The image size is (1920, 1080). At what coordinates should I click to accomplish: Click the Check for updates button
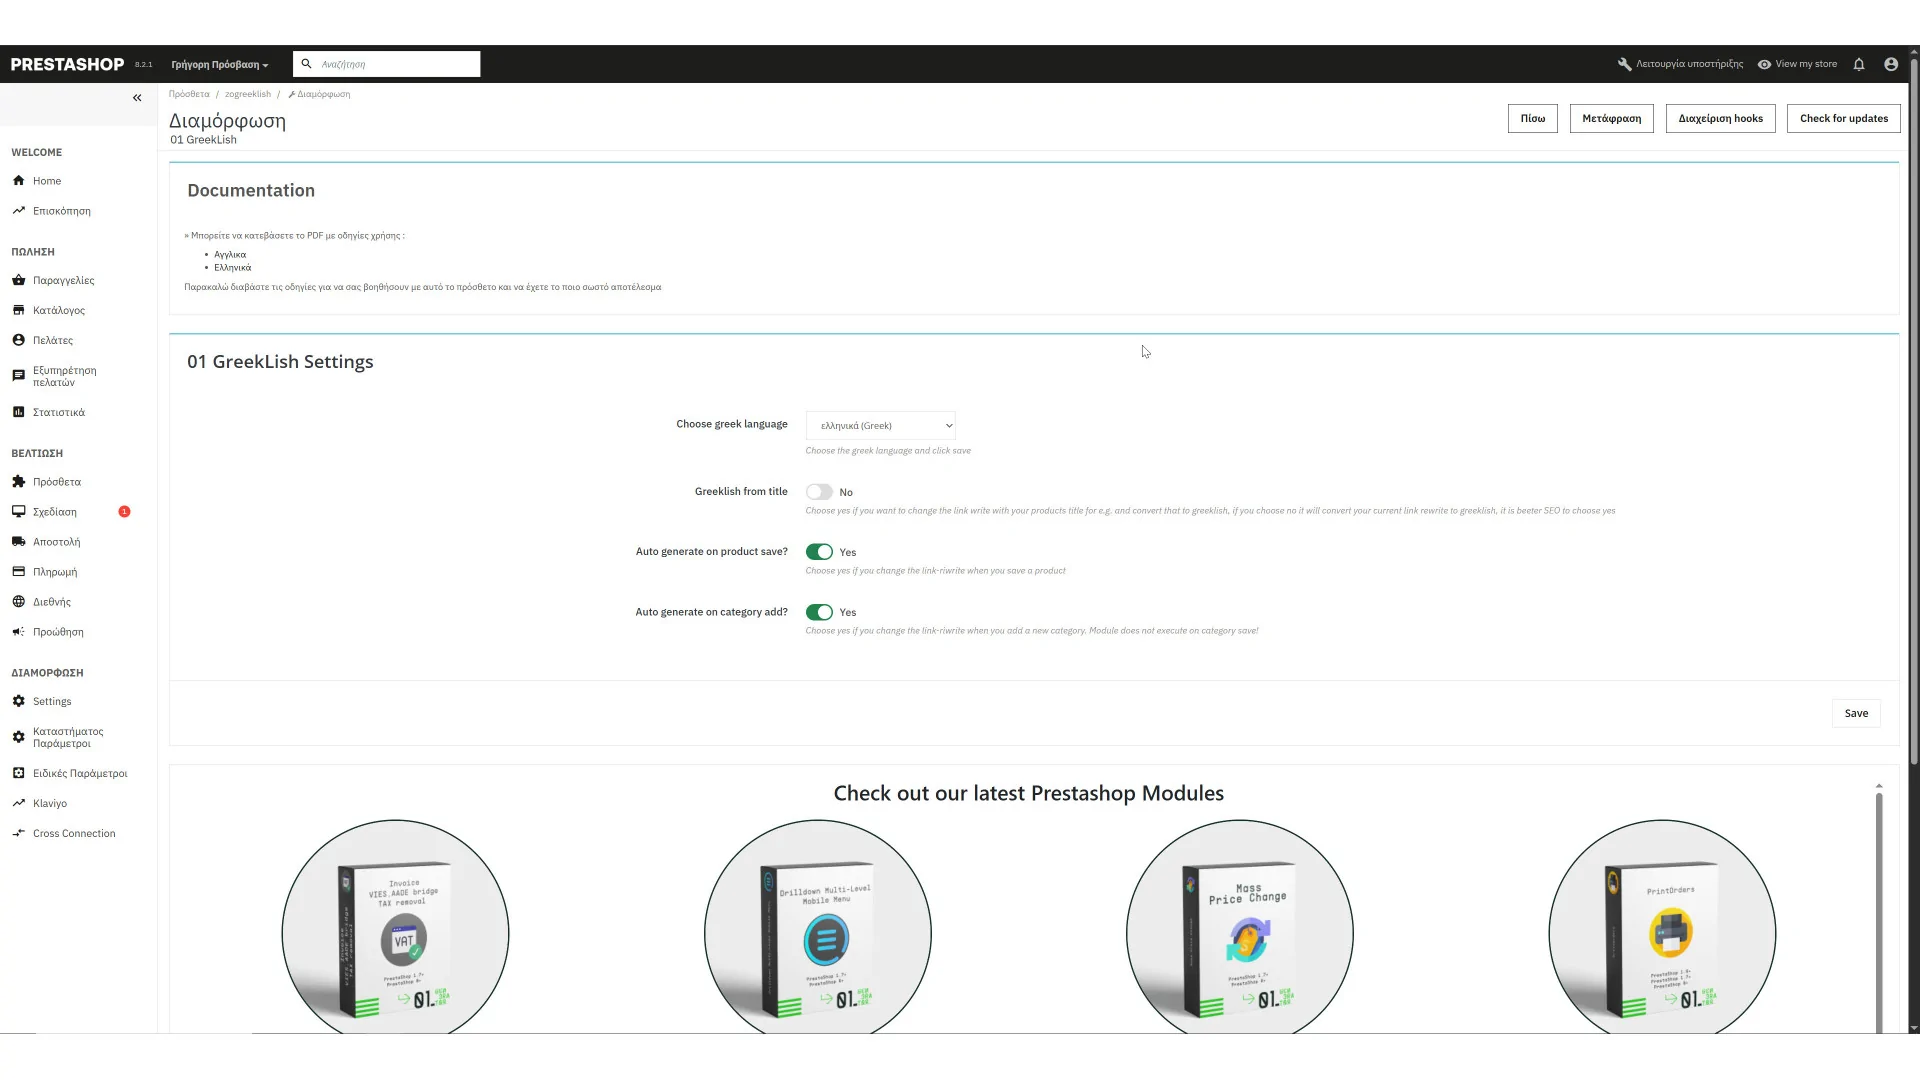pos(1843,118)
